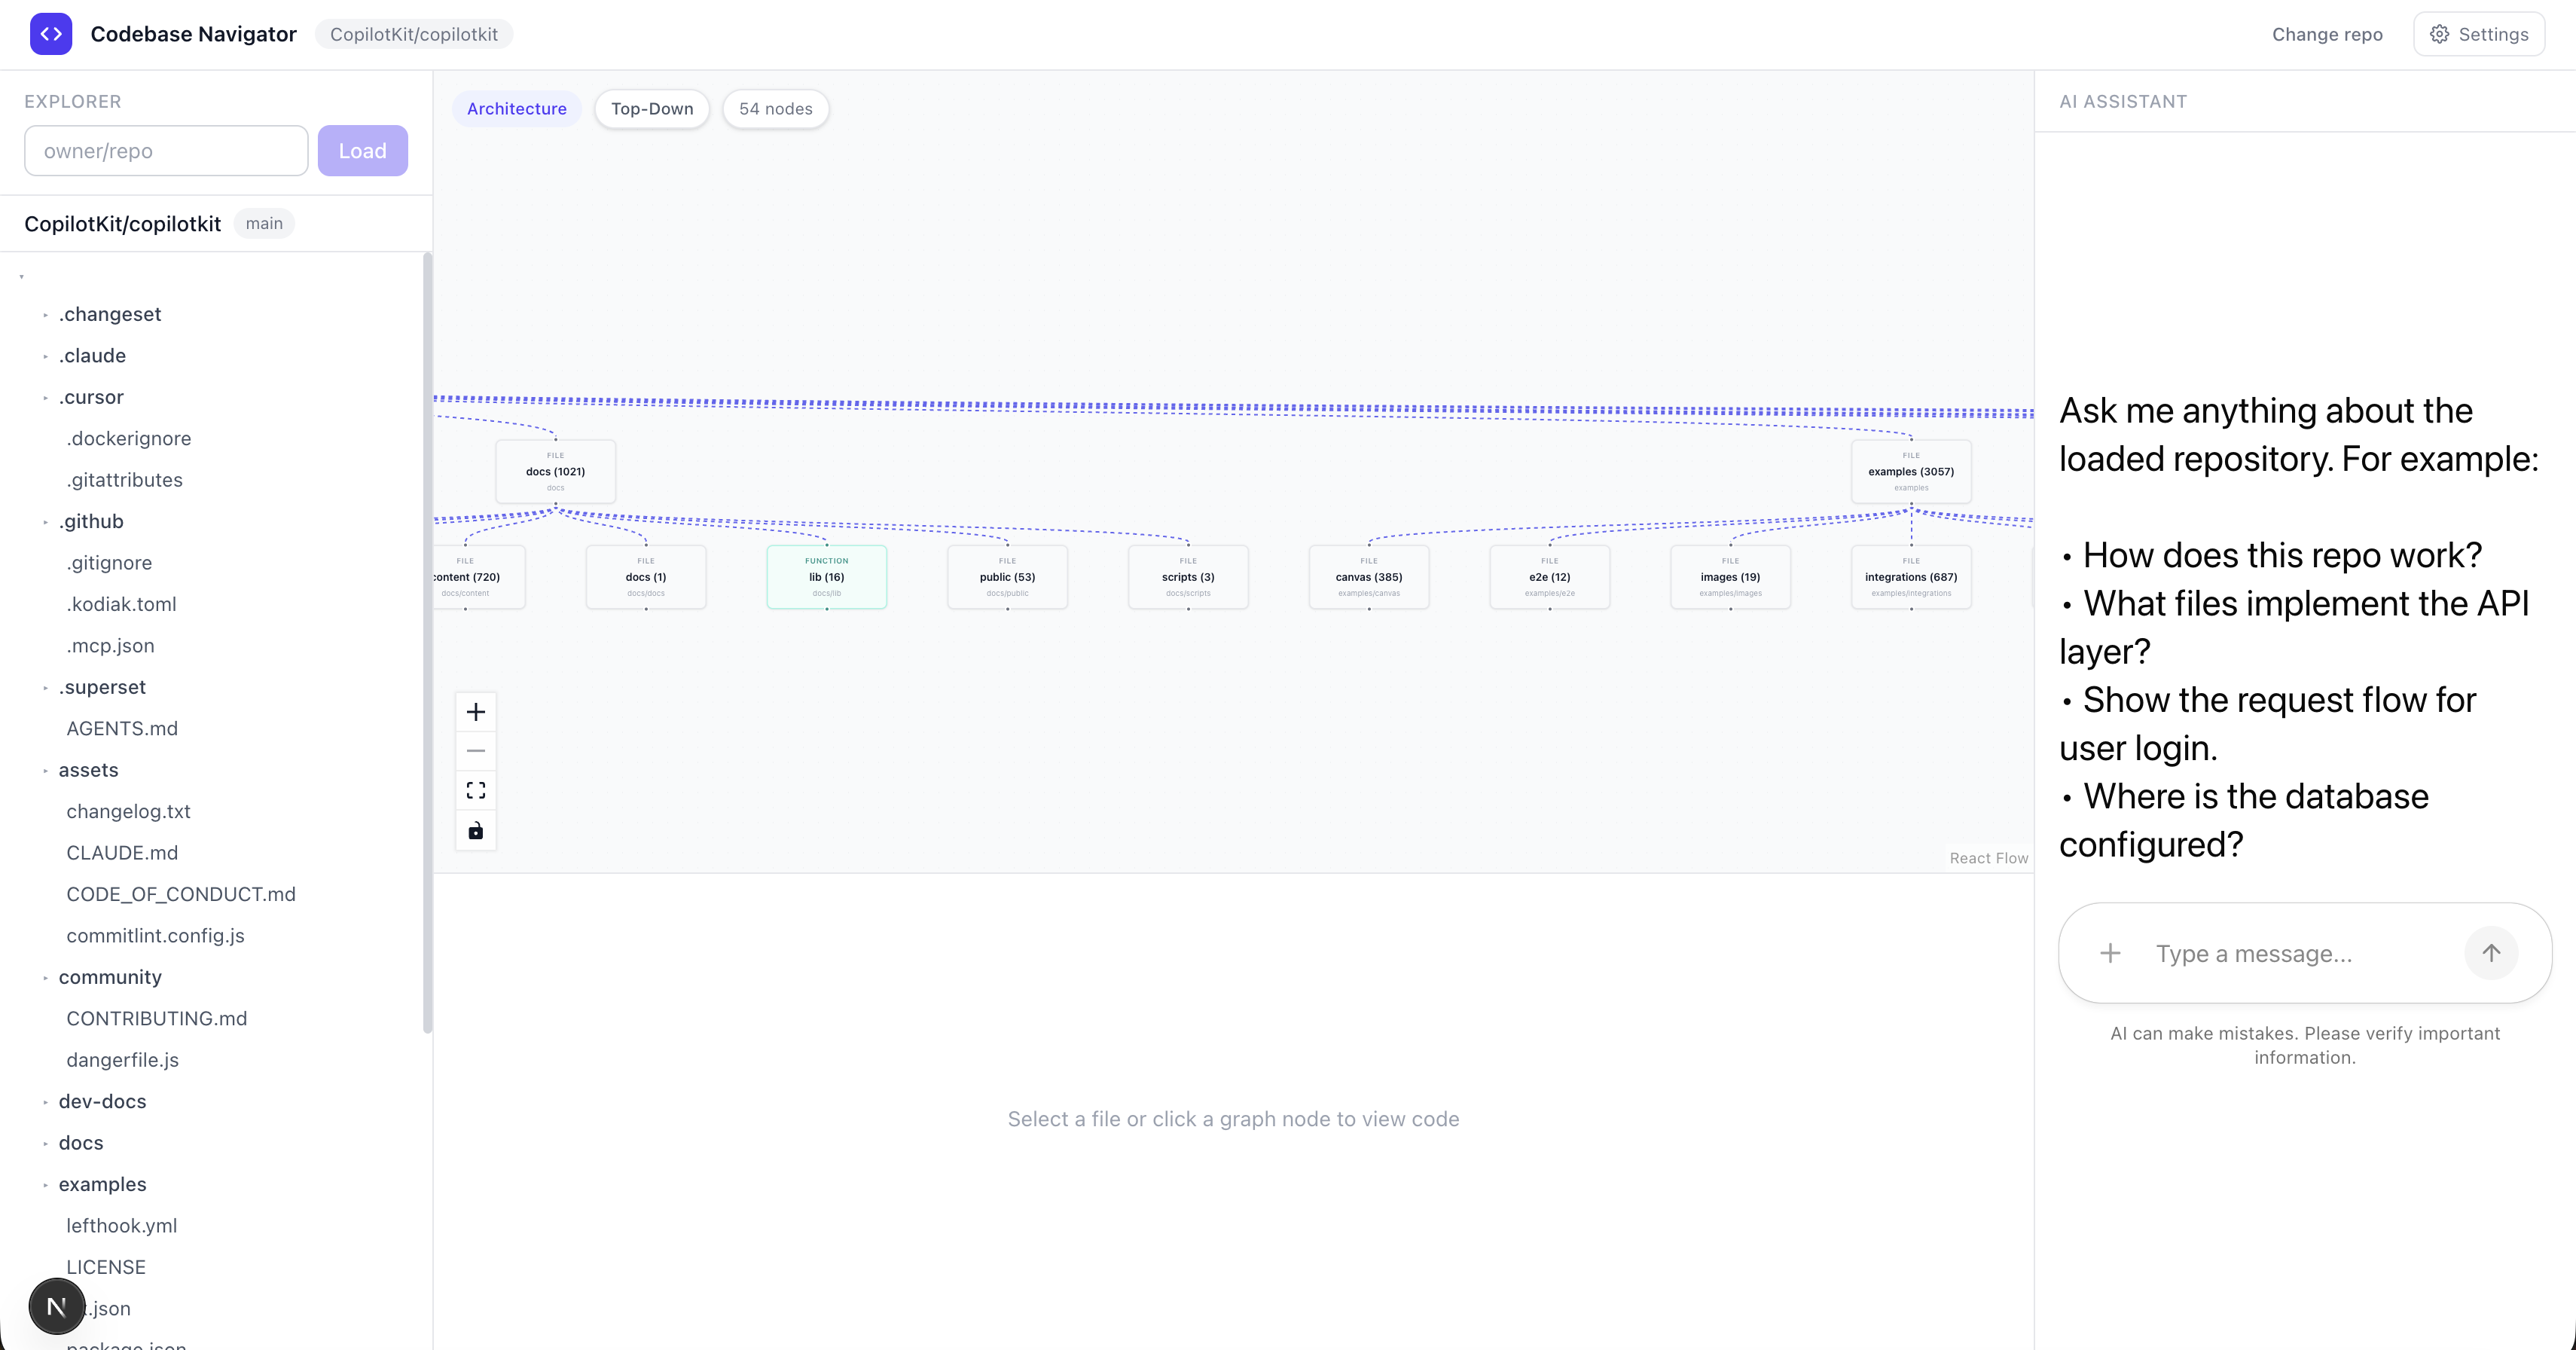Toggle graph interactivity lock icon

pyautogui.click(x=476, y=831)
